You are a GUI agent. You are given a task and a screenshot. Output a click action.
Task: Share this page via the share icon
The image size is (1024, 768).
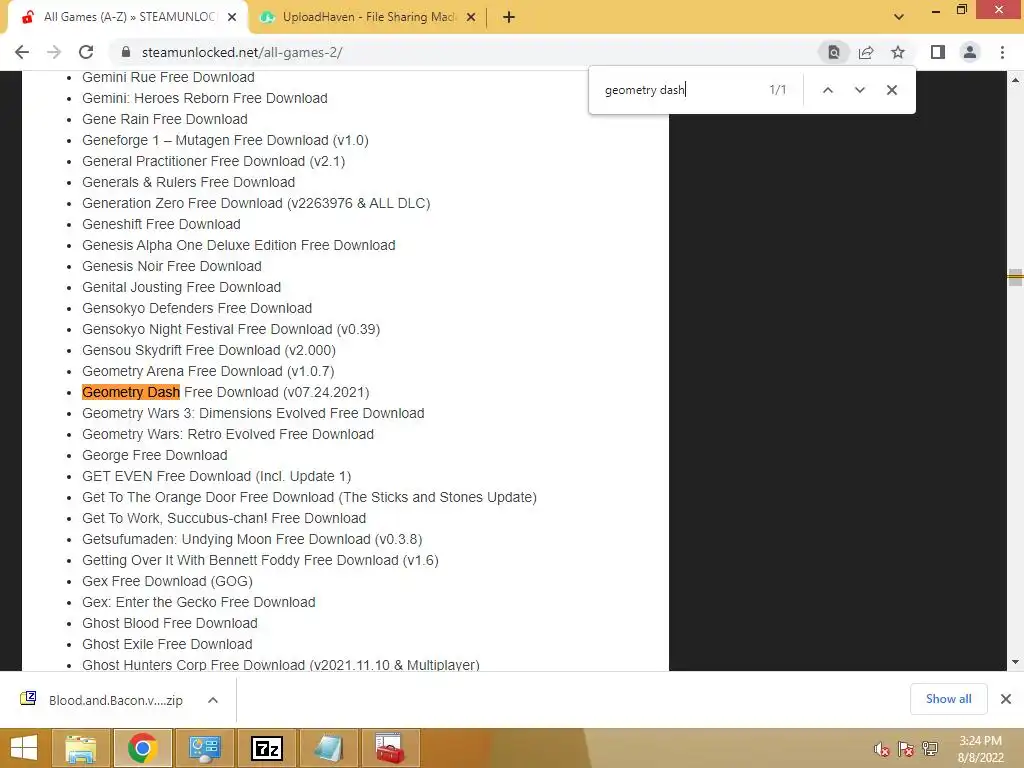click(x=866, y=52)
